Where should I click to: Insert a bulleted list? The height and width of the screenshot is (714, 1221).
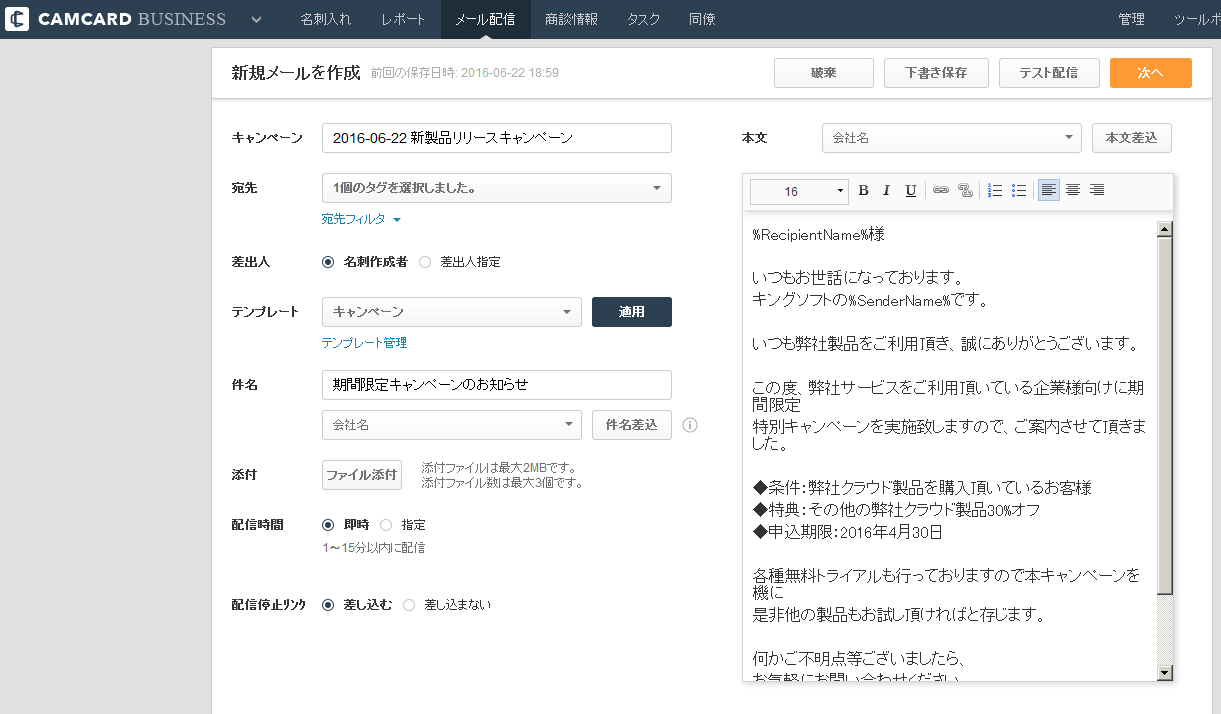1018,190
